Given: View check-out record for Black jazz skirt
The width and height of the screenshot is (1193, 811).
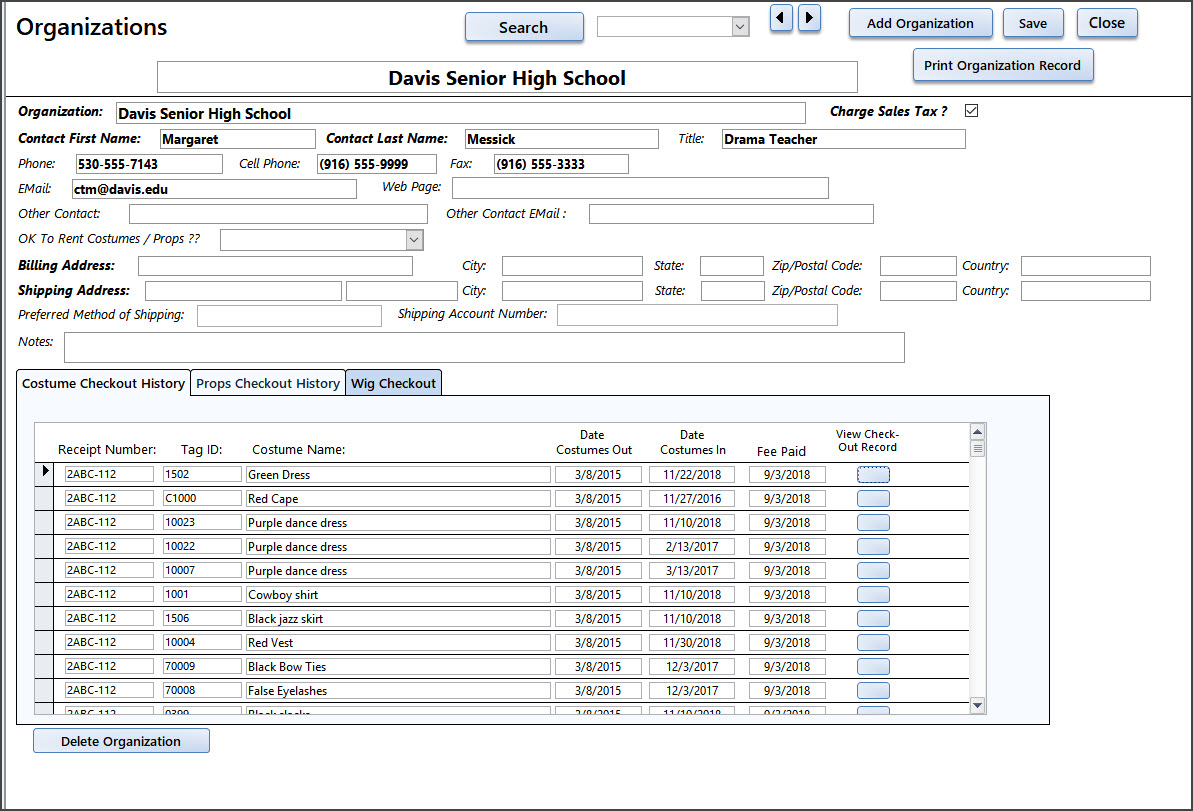Looking at the screenshot, I should point(873,619).
